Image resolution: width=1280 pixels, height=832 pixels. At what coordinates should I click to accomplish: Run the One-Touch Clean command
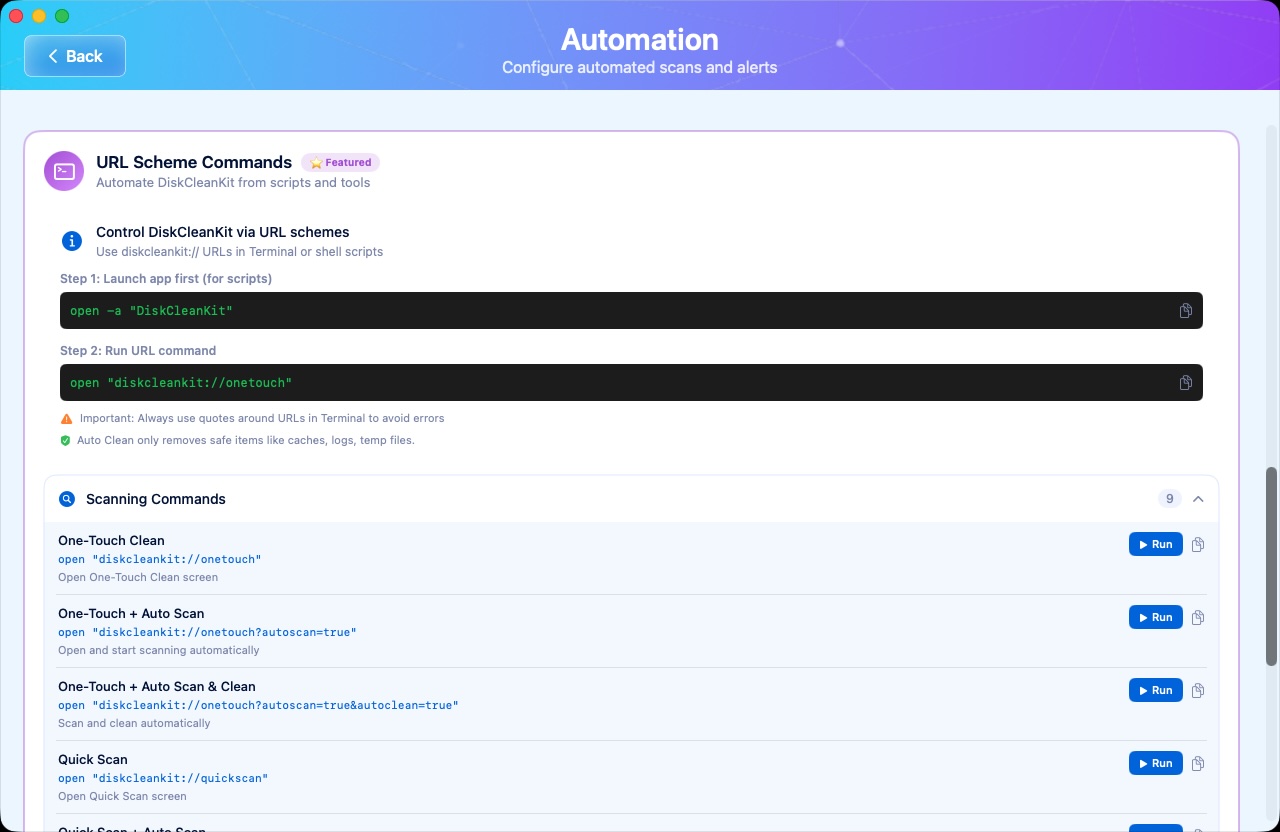pyautogui.click(x=1155, y=544)
